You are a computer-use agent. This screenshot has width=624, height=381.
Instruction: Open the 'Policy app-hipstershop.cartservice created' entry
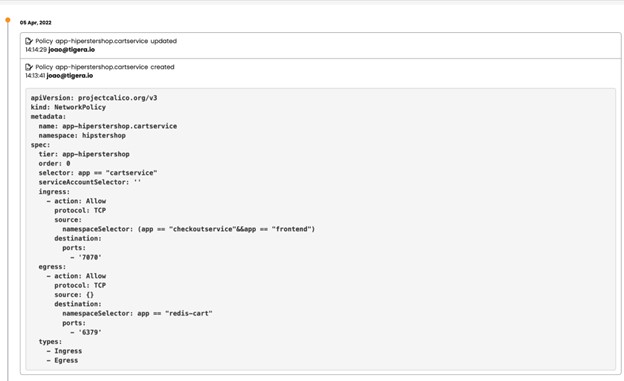pos(105,67)
